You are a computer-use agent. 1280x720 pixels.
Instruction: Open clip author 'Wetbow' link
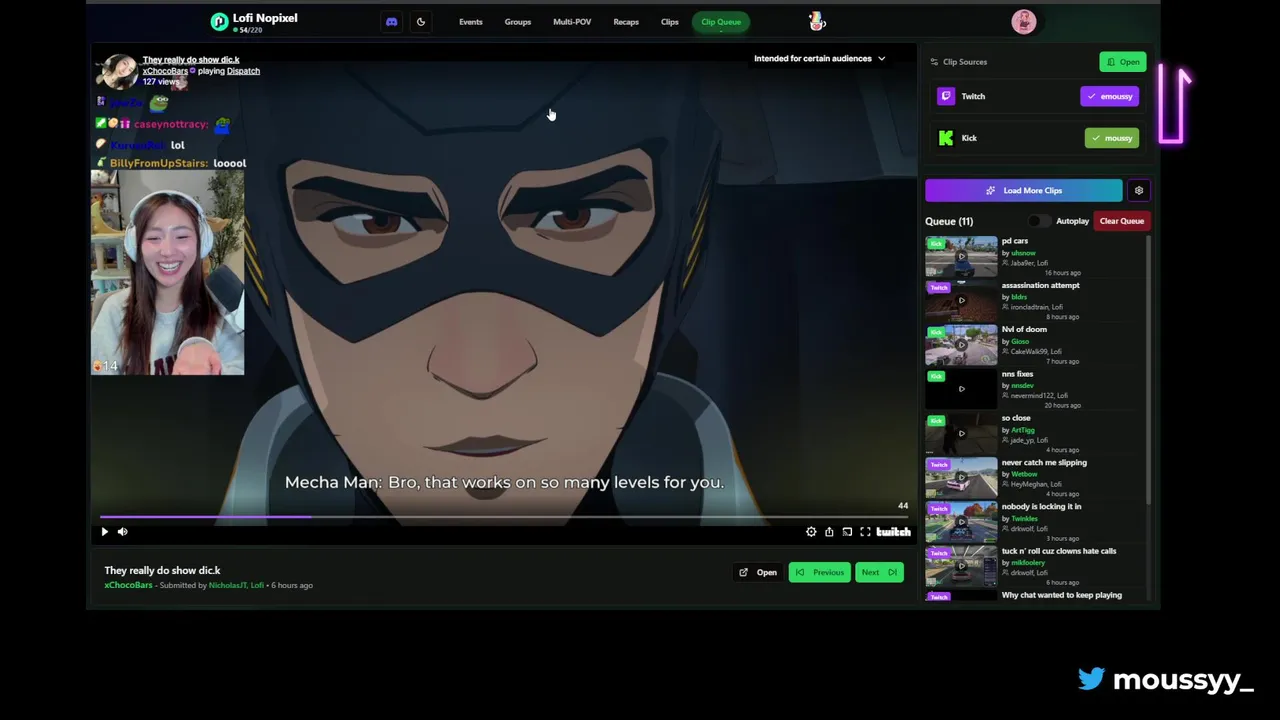click(x=1024, y=474)
